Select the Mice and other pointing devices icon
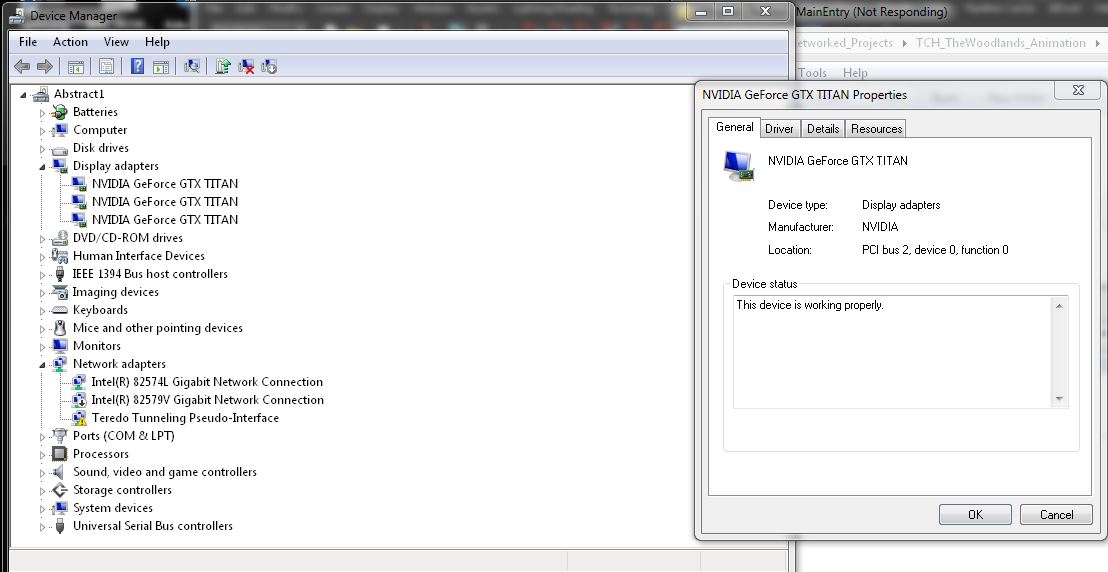 pyautogui.click(x=59, y=328)
